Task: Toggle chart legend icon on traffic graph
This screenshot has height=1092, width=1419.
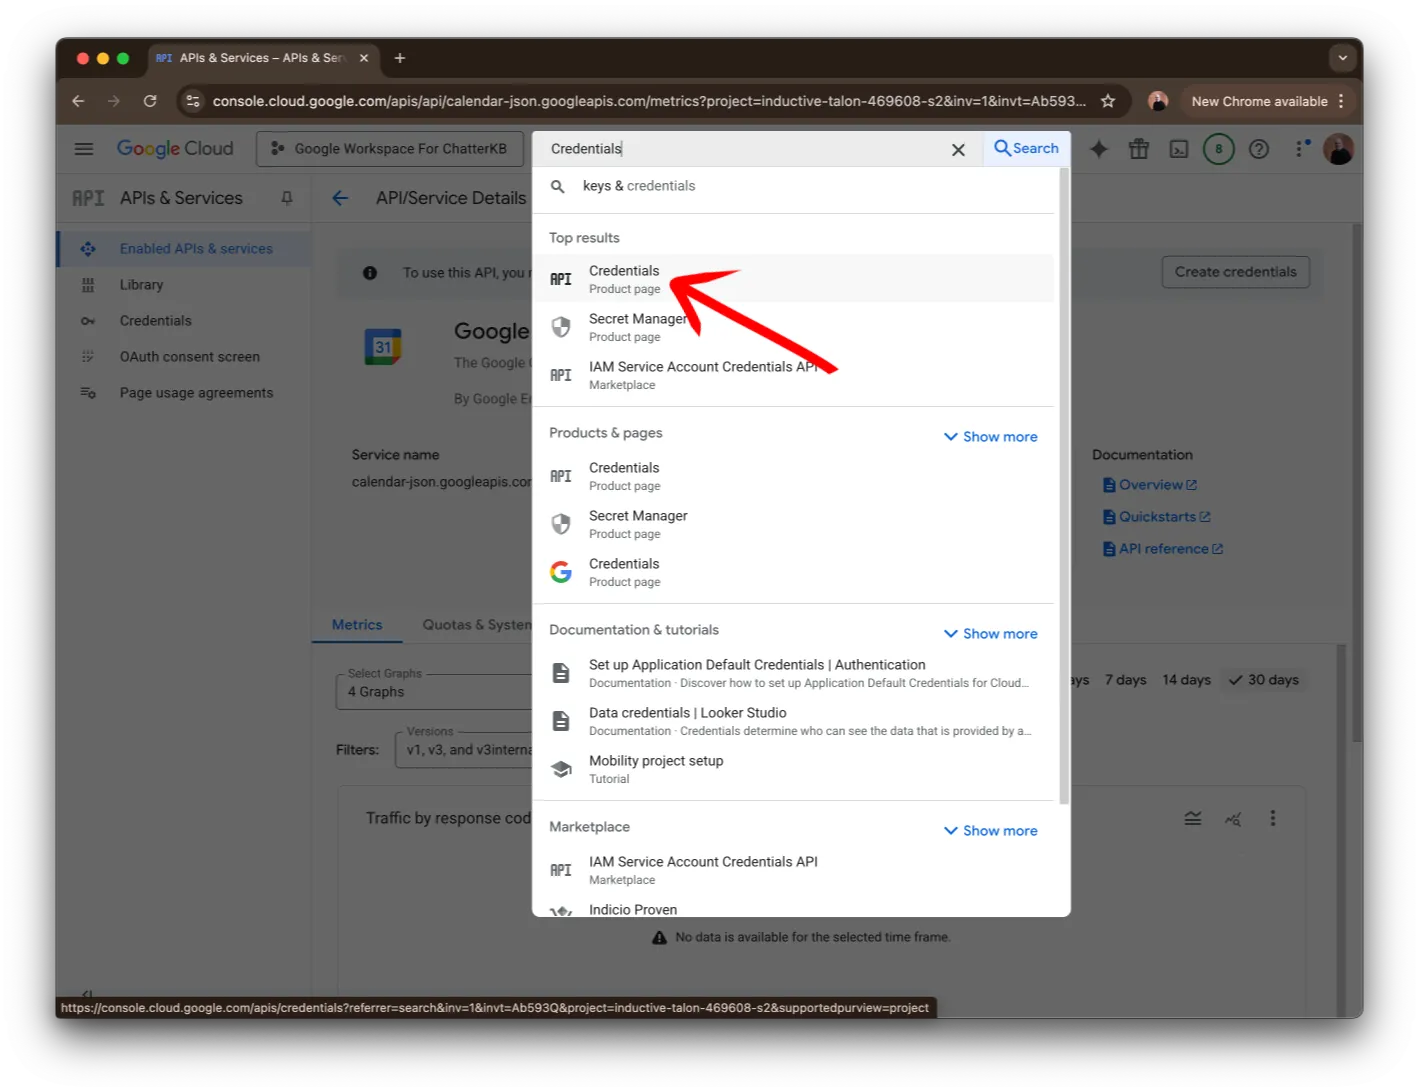Action: pyautogui.click(x=1193, y=819)
